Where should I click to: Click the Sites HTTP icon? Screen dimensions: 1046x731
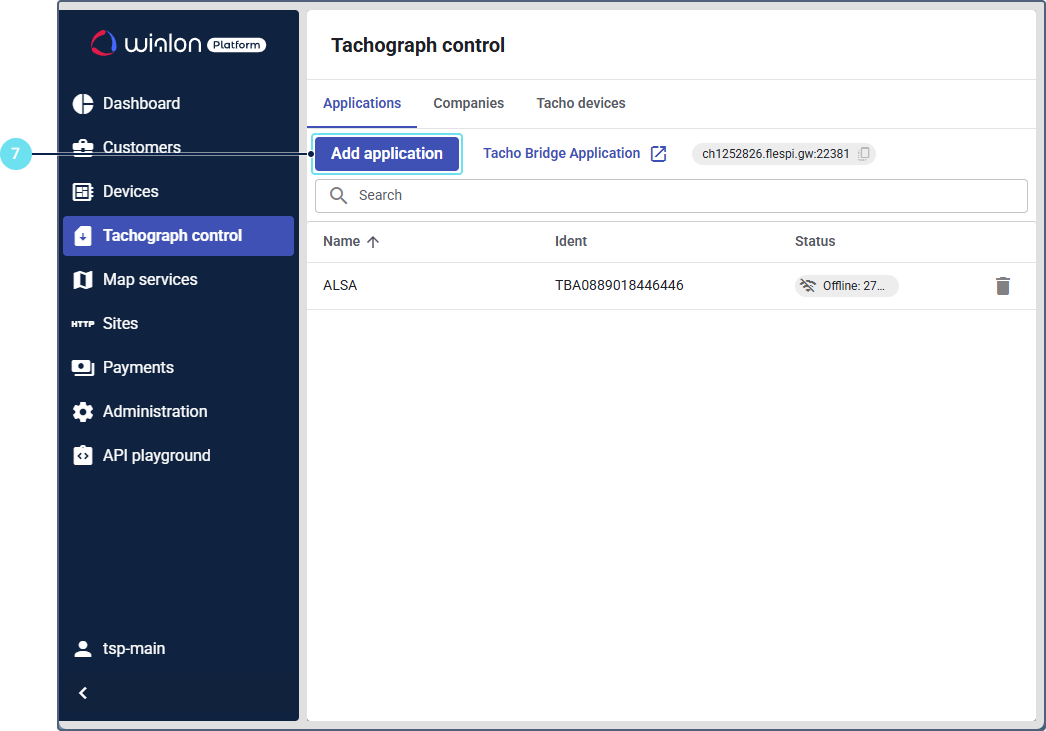[x=83, y=324]
